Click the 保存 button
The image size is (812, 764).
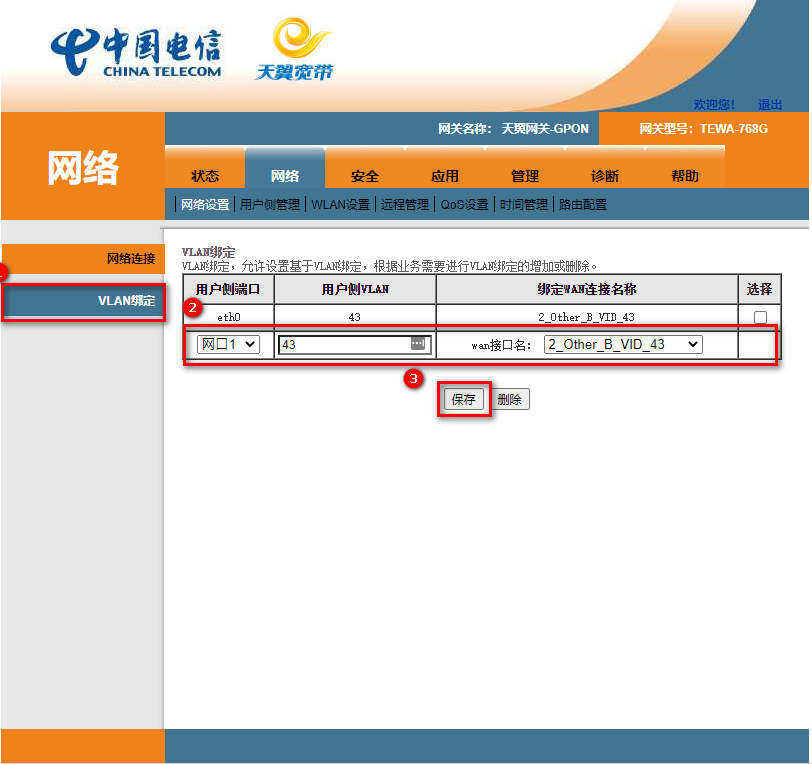463,399
